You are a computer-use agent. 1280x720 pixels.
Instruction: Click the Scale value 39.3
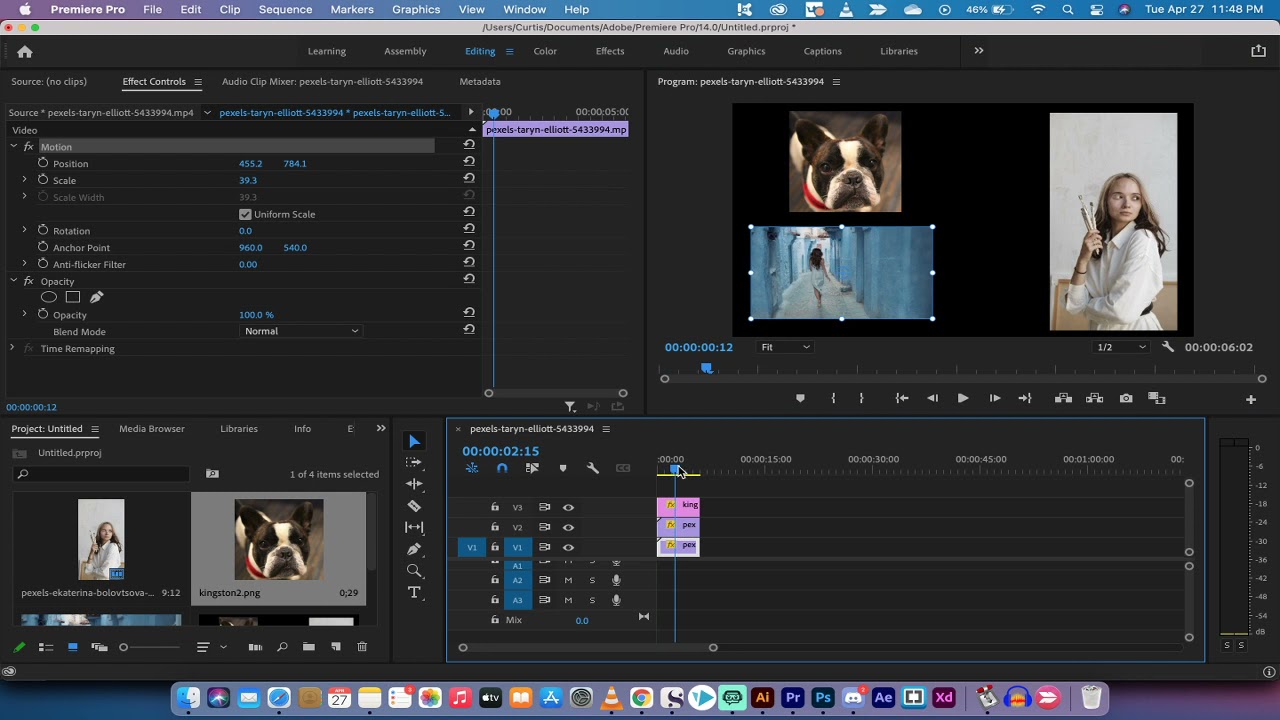tap(248, 180)
